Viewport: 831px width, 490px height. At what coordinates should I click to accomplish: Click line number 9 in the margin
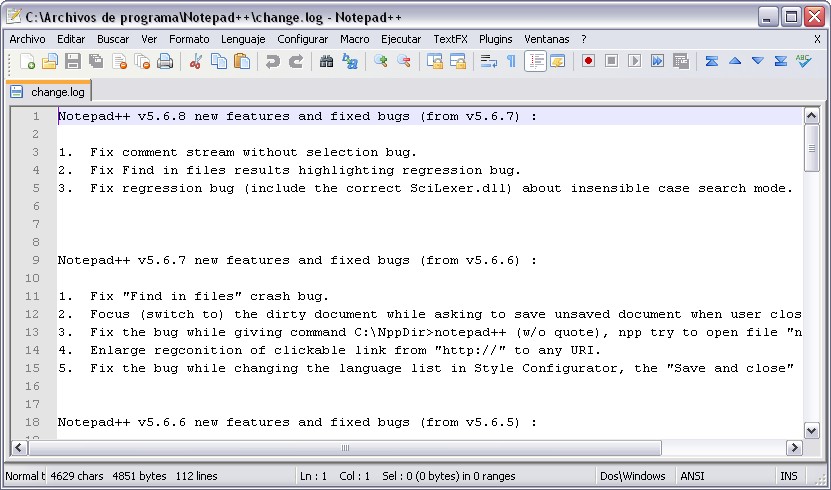pos(36,260)
